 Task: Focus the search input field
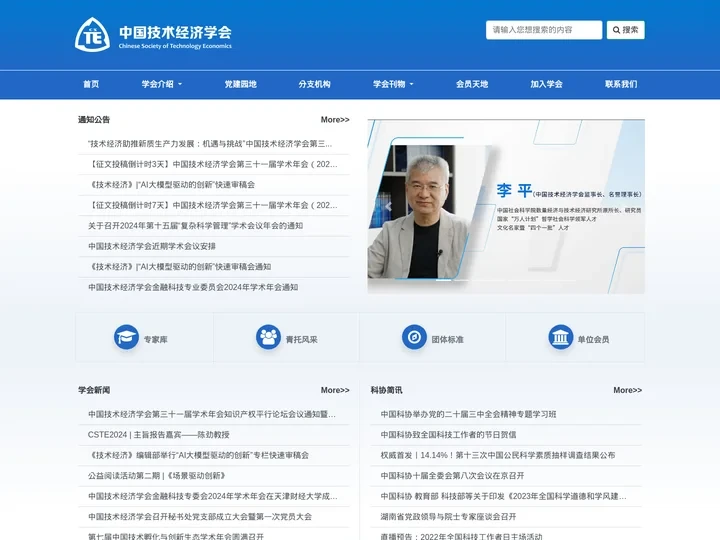544,30
